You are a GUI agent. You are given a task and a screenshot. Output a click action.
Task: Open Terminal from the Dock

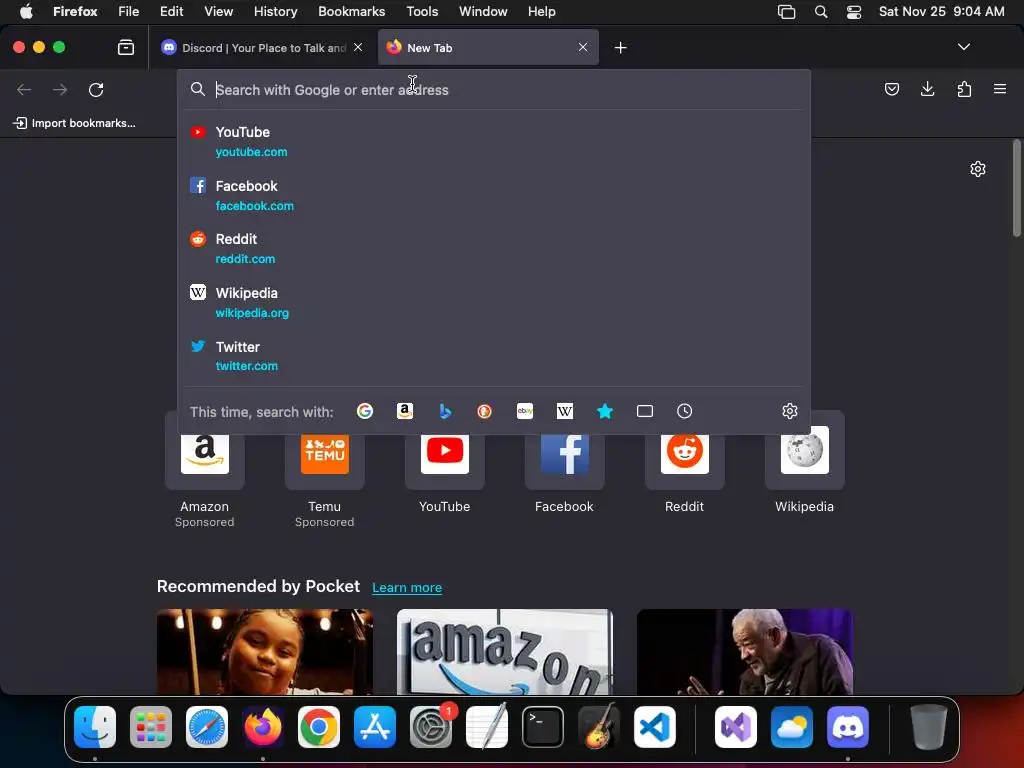[543, 727]
